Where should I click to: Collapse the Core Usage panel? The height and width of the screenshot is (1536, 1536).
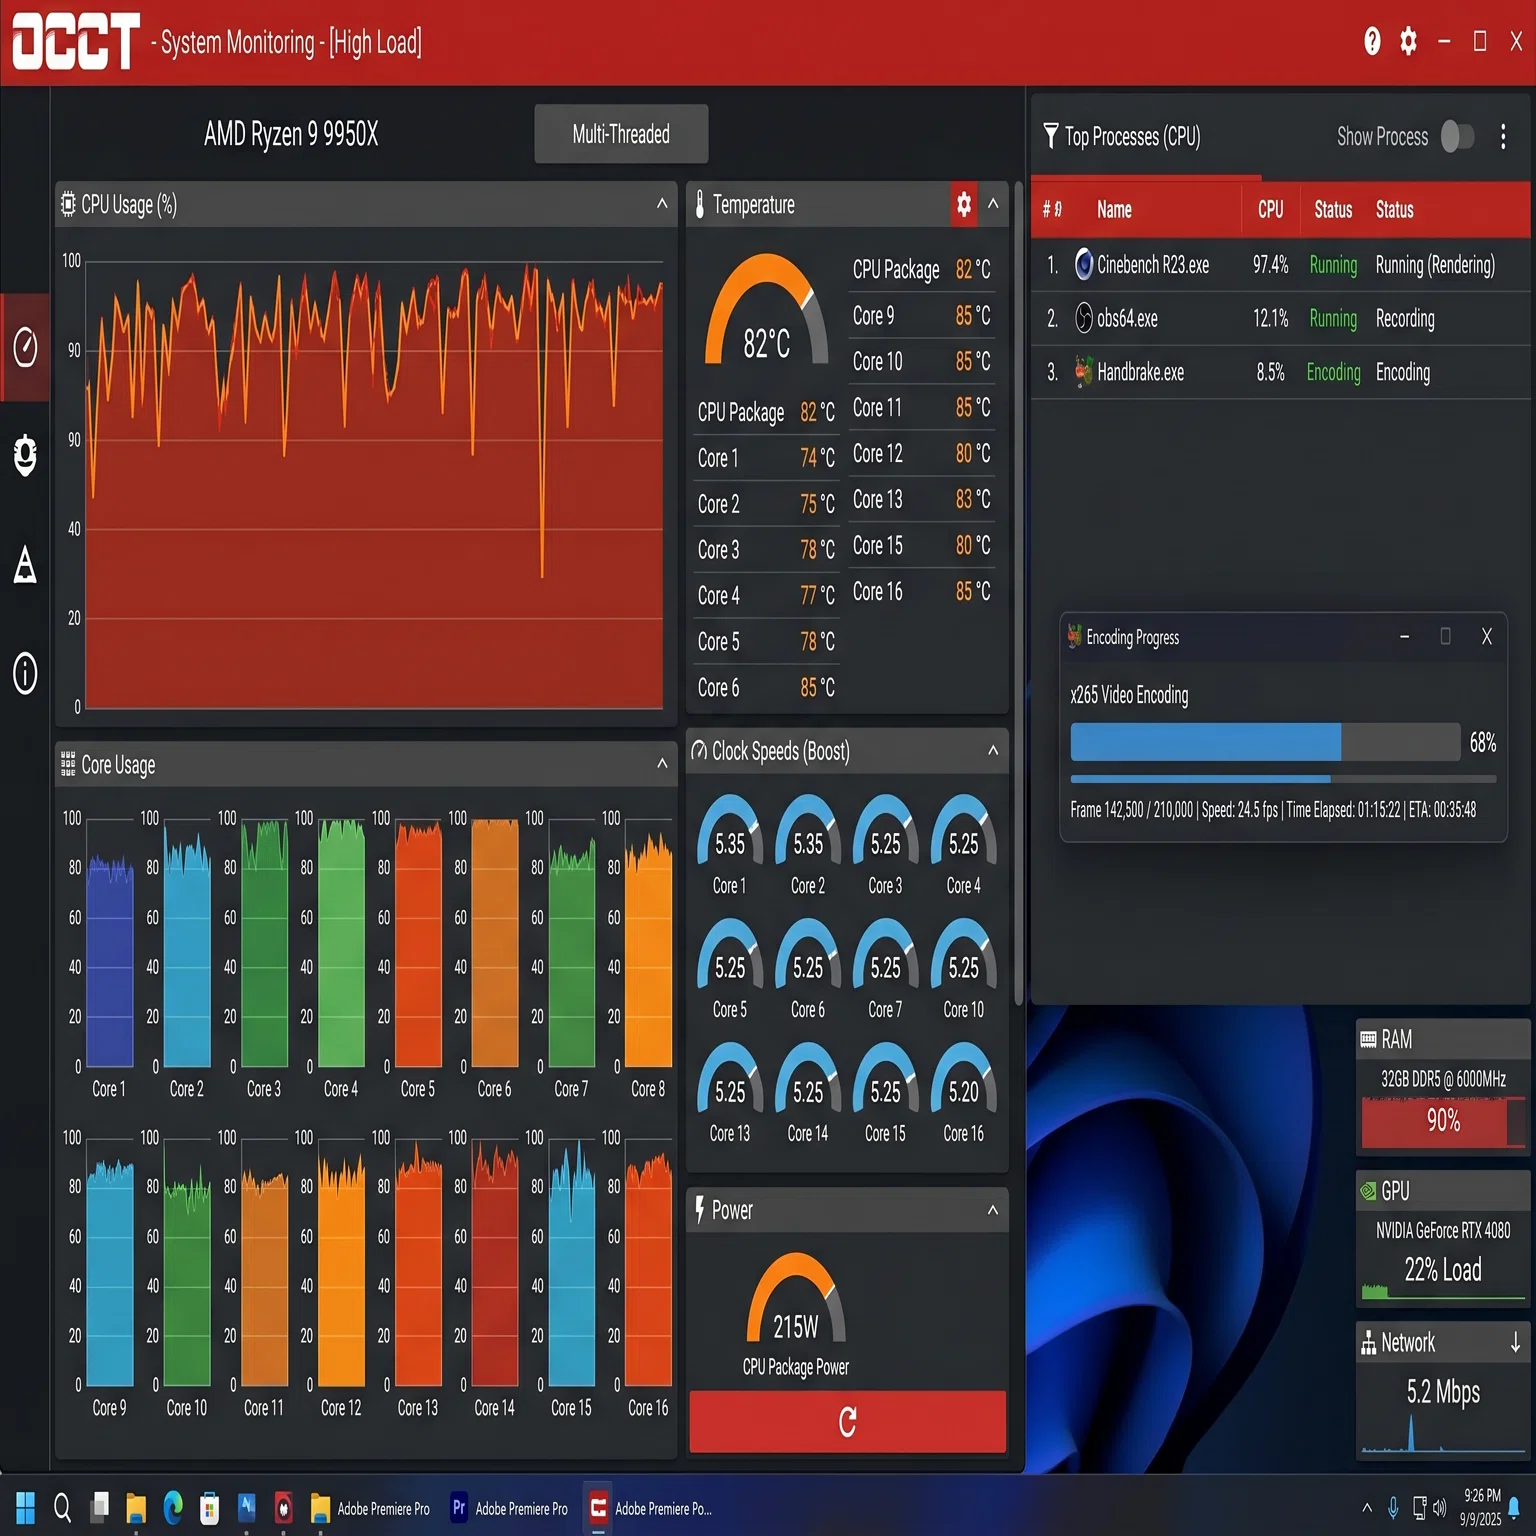click(x=662, y=764)
